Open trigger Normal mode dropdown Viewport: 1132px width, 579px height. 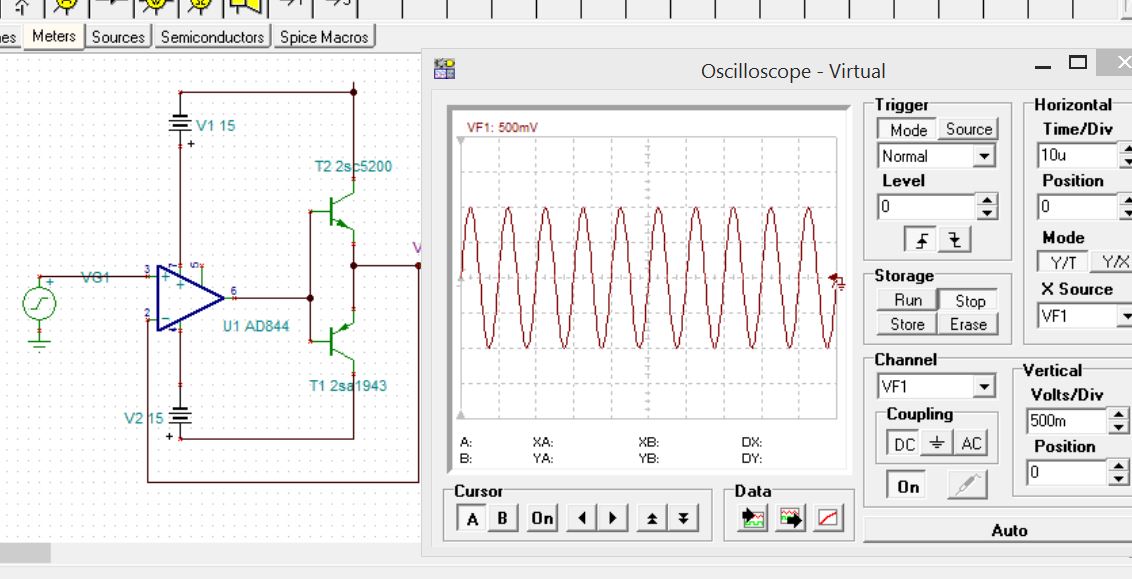point(983,156)
